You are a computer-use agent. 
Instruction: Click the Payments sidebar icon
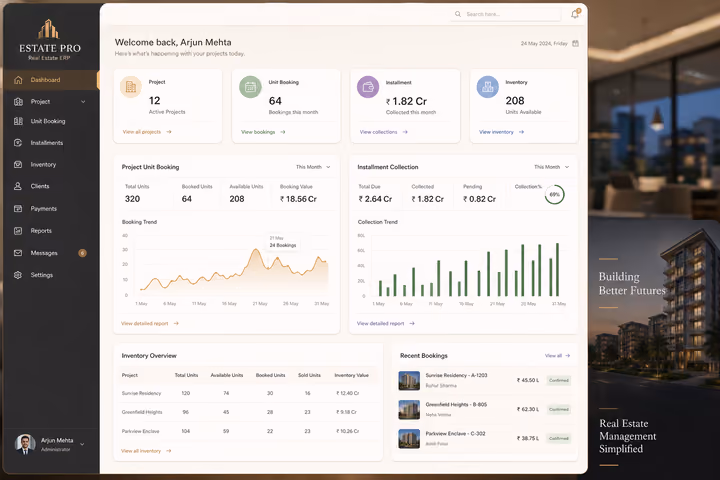[x=18, y=209]
